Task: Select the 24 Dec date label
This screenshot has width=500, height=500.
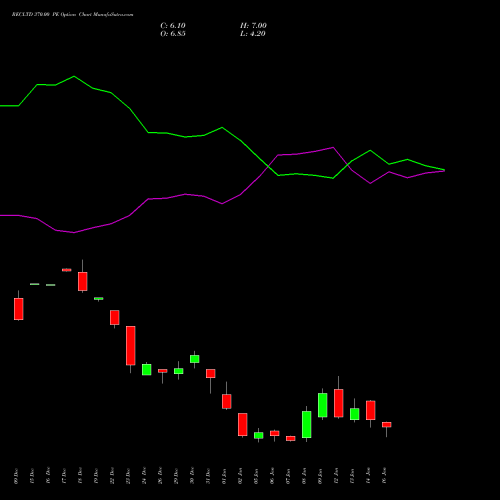Action: coord(144,476)
